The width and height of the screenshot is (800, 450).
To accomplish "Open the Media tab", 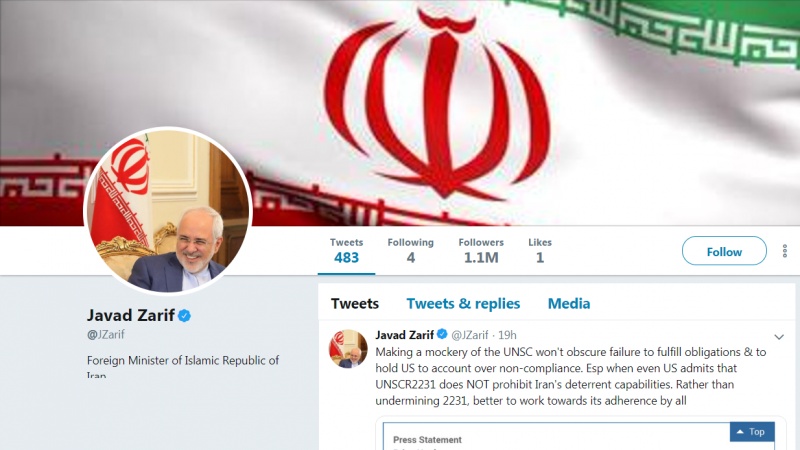I will click(x=569, y=304).
